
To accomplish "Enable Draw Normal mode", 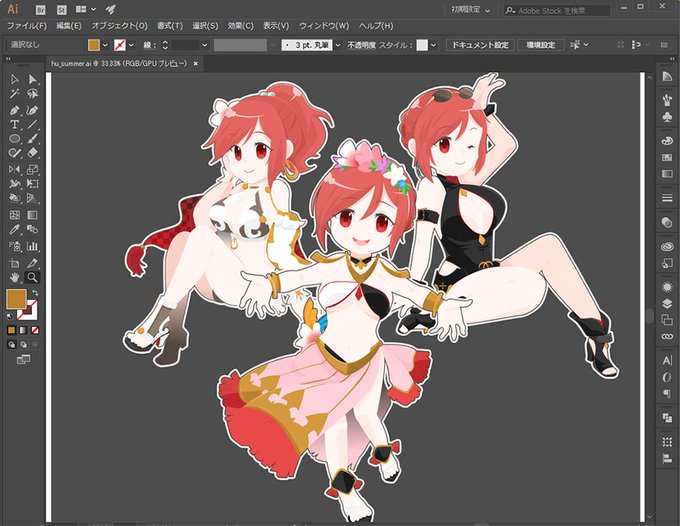I will click(12, 345).
